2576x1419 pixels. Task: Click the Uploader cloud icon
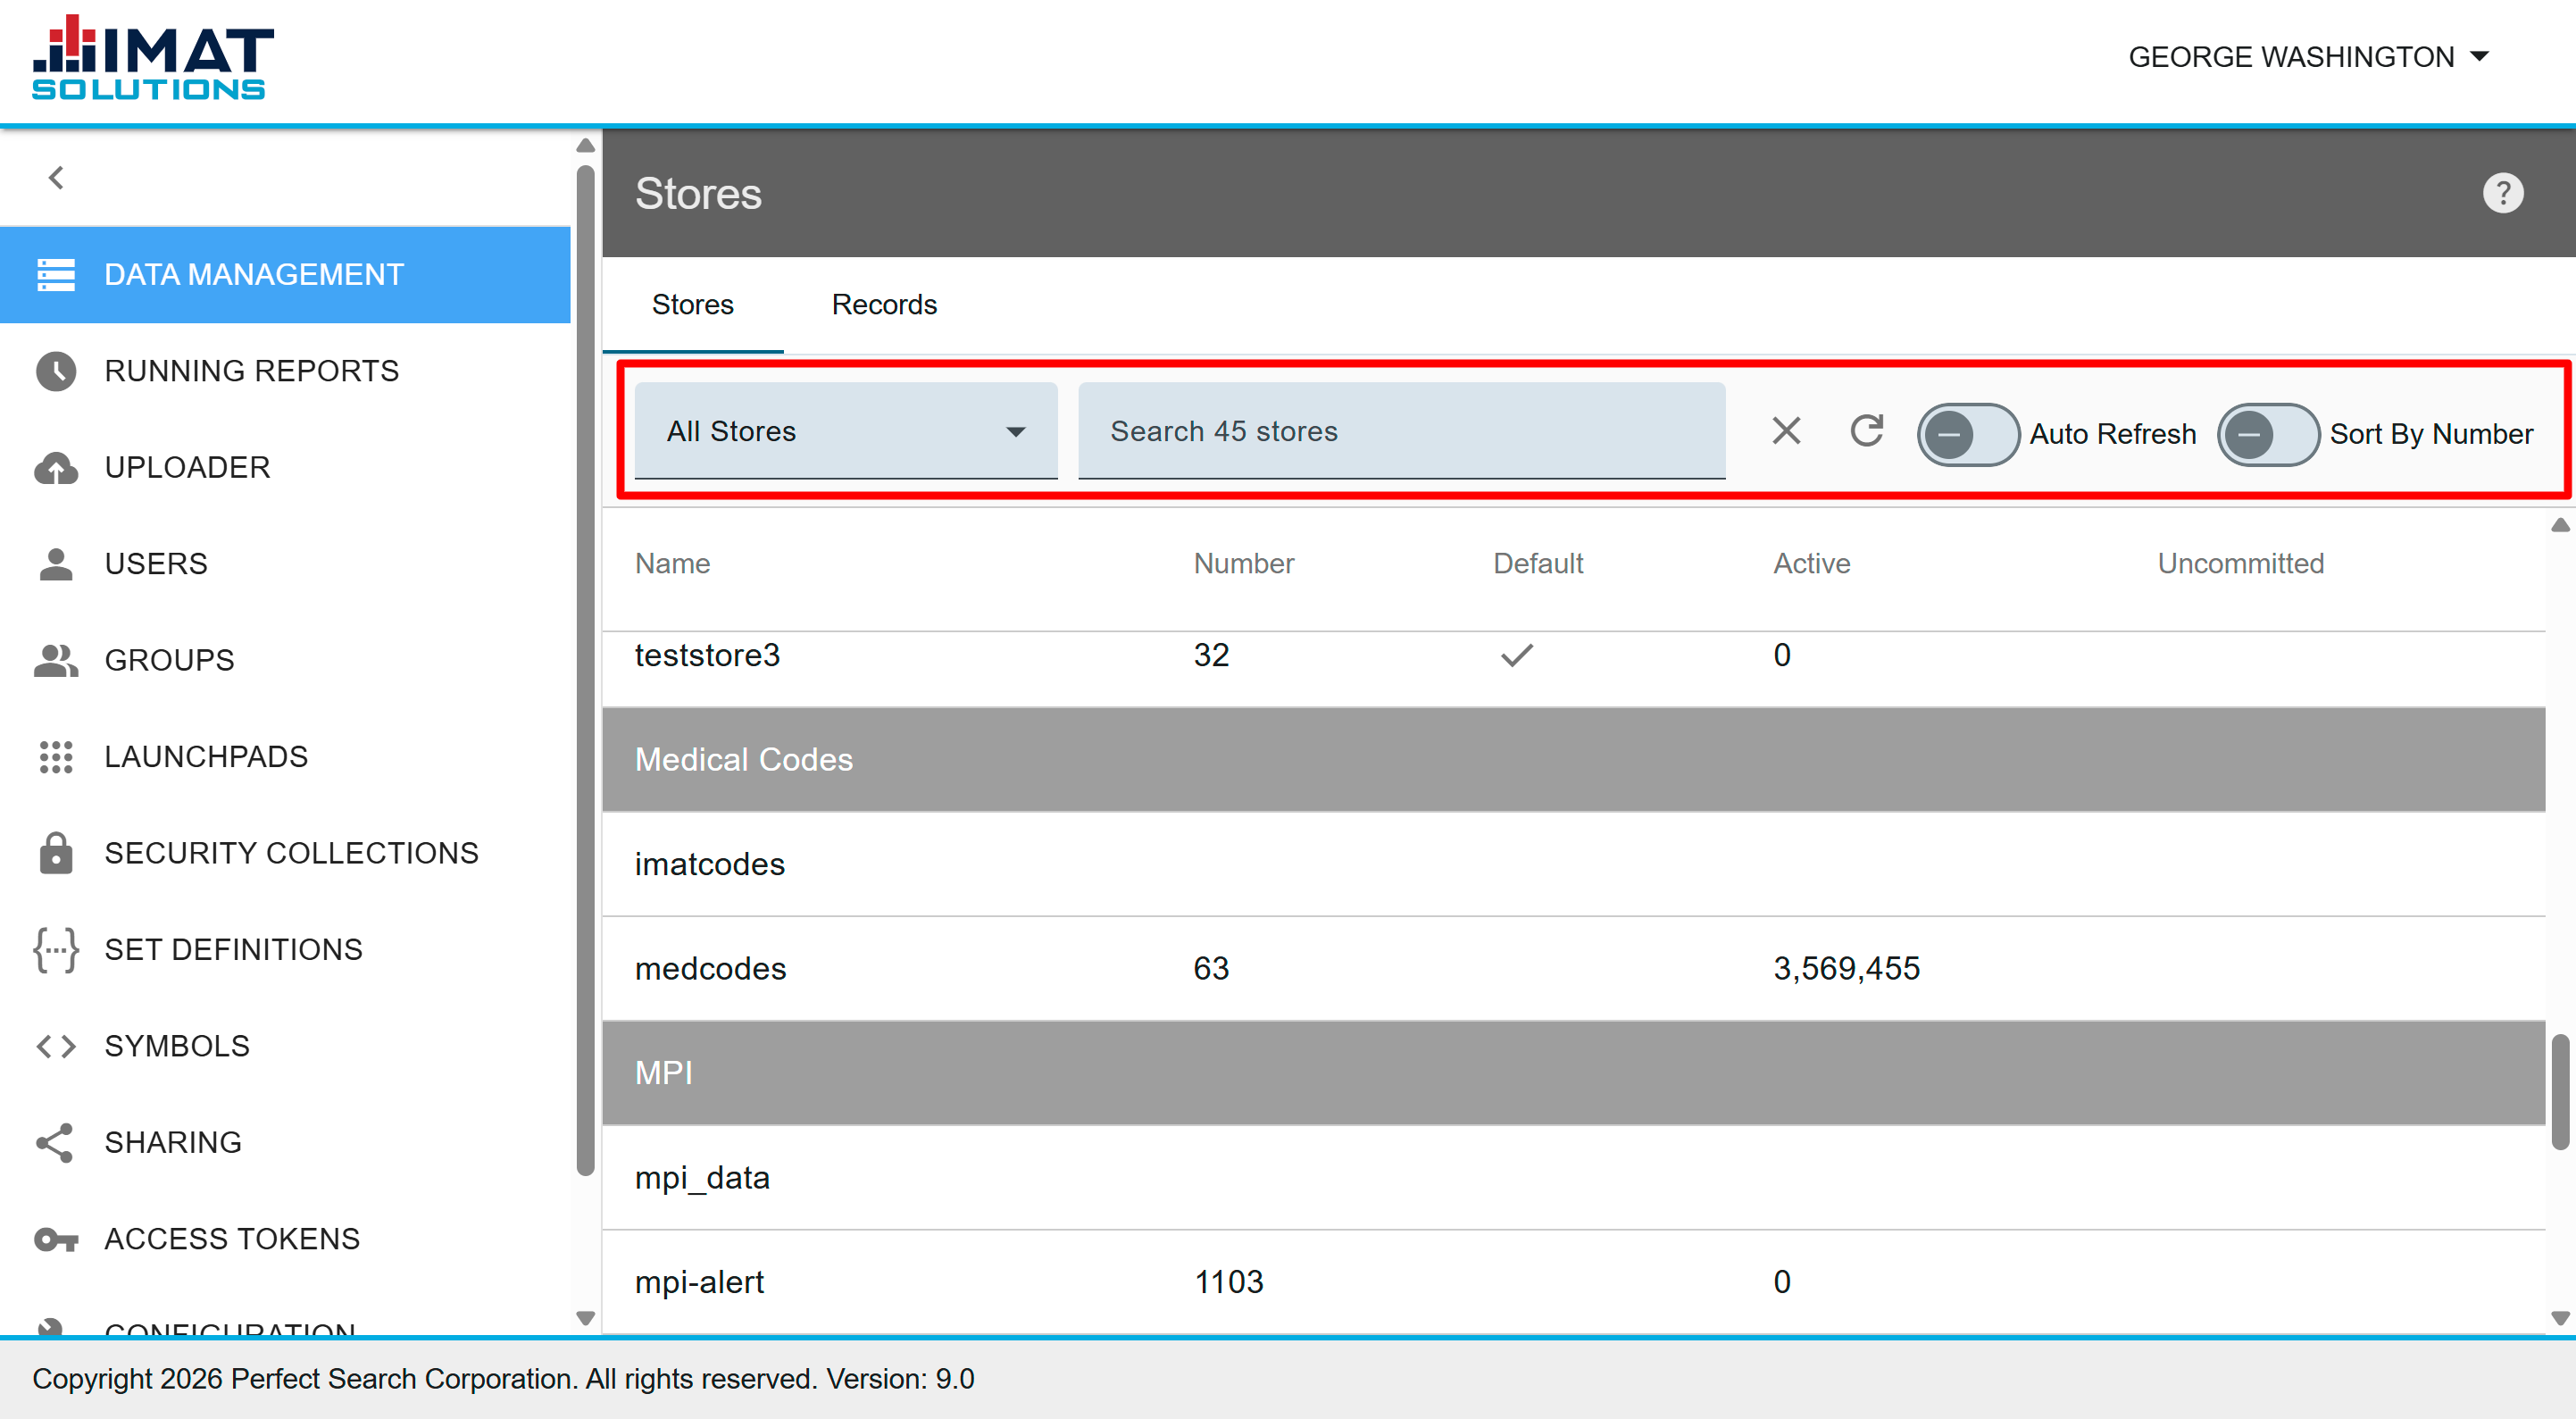pyautogui.click(x=56, y=468)
